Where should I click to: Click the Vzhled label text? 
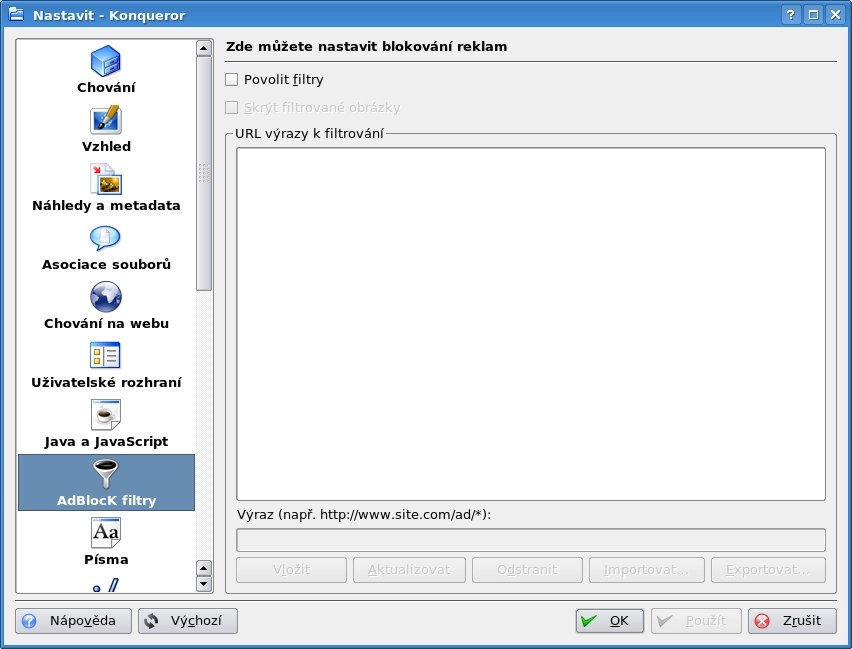106,147
